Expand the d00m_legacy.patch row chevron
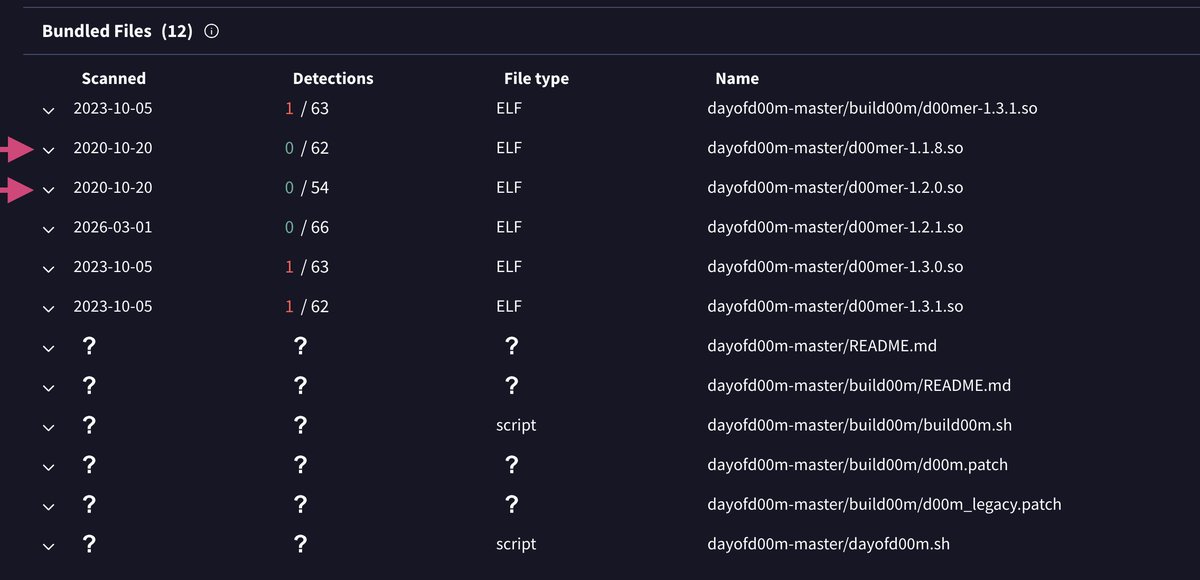This screenshot has width=1200, height=580. 48,506
